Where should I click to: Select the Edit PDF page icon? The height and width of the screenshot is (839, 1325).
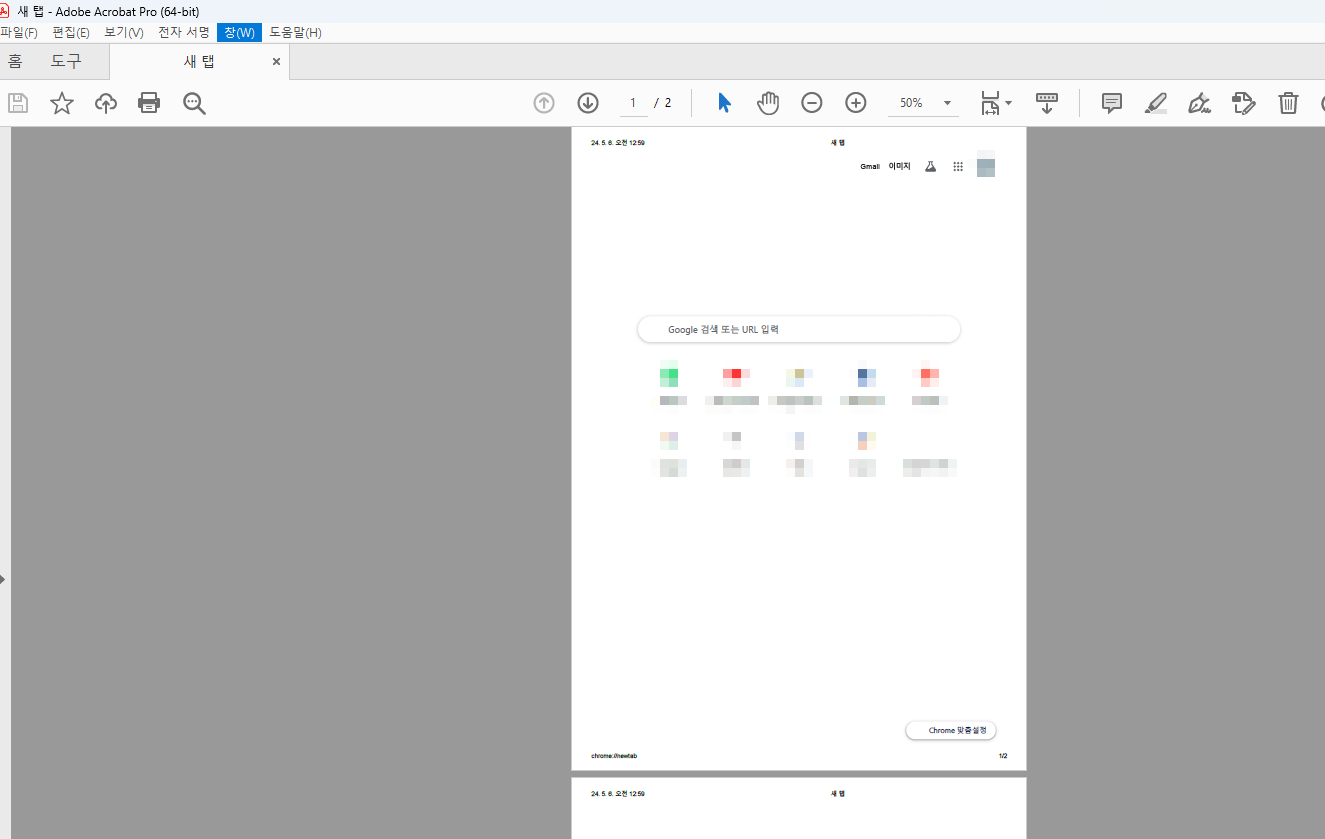click(1243, 102)
